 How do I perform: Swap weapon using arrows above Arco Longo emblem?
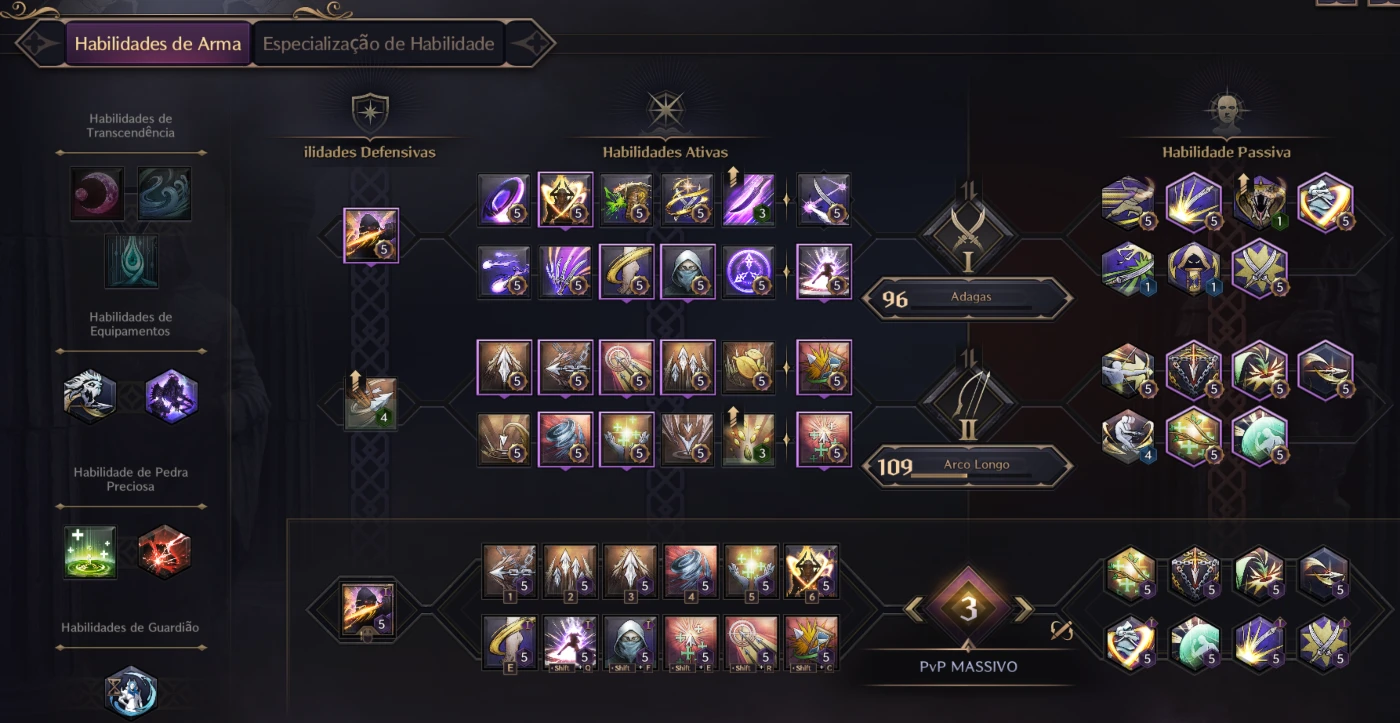click(968, 356)
